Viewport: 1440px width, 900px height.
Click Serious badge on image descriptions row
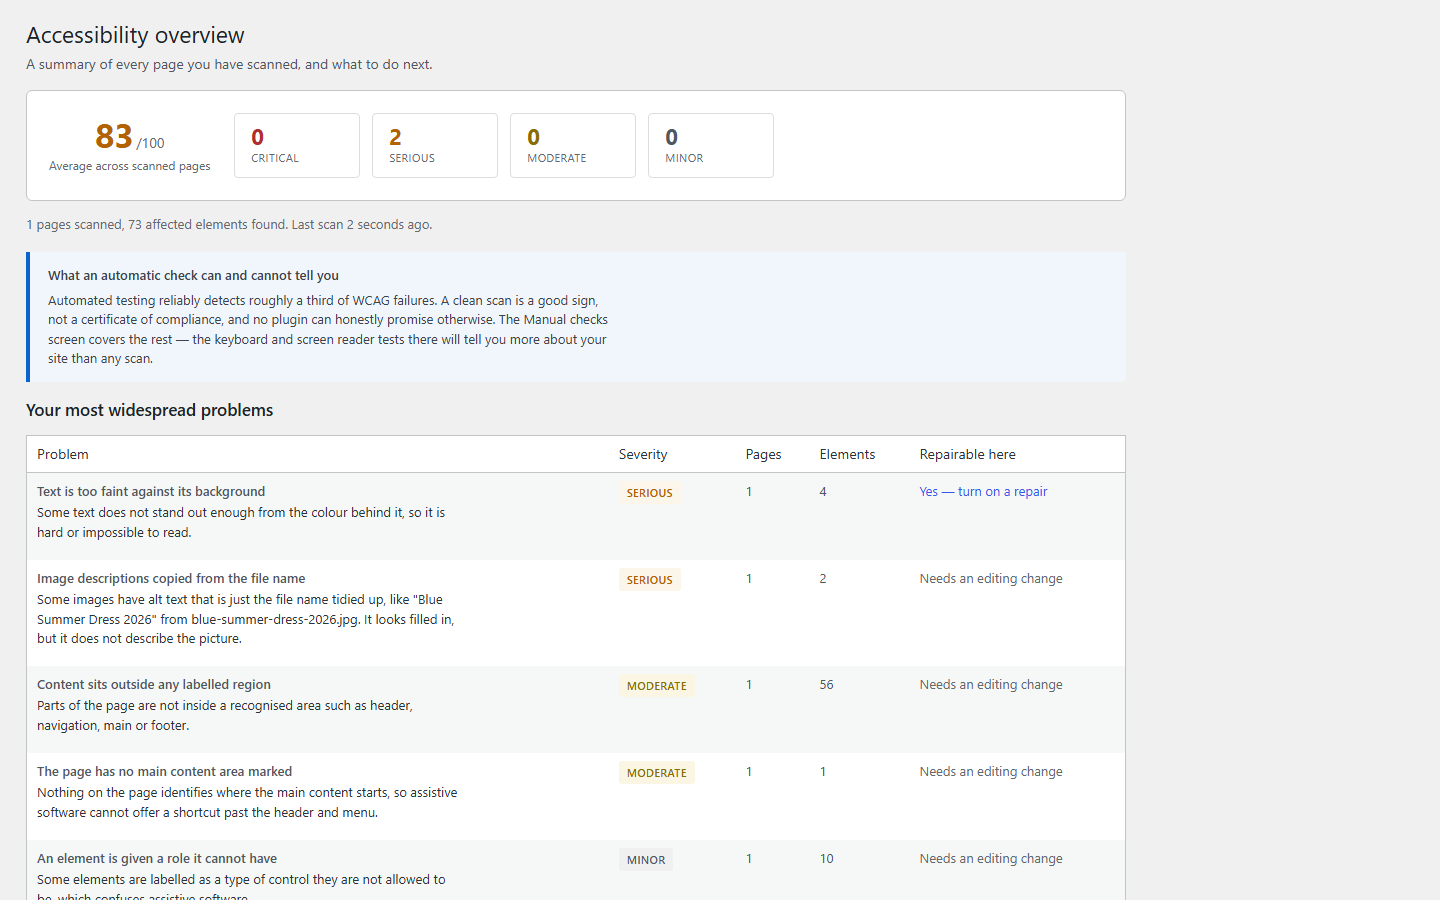[x=650, y=580]
